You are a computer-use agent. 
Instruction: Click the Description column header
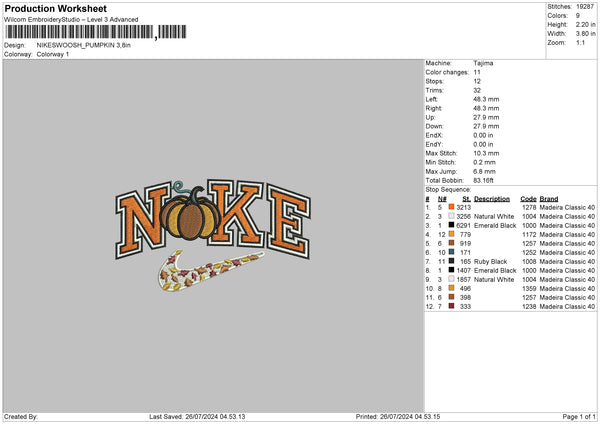pyautogui.click(x=492, y=199)
